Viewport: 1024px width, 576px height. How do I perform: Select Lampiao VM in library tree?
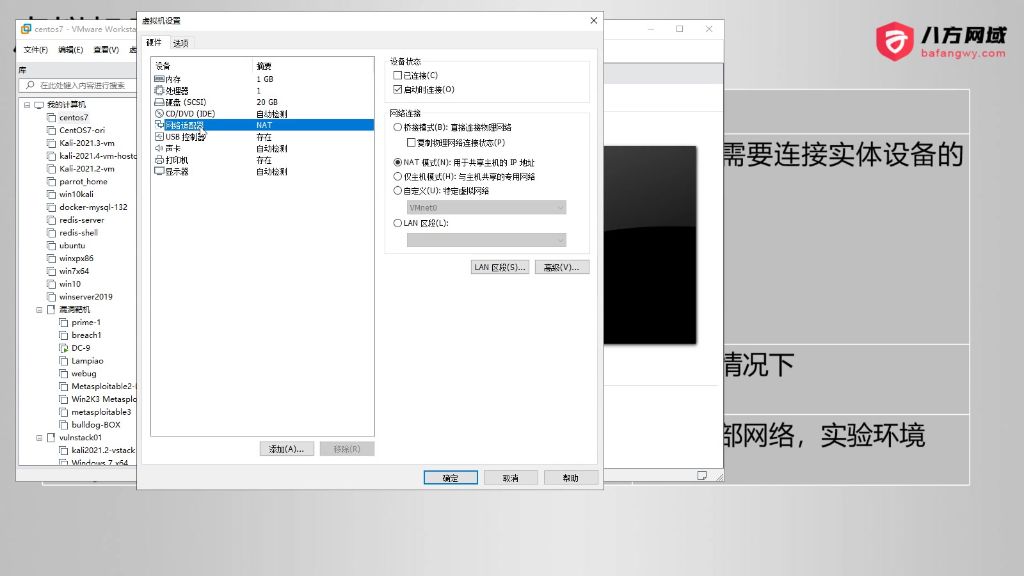(x=88, y=360)
